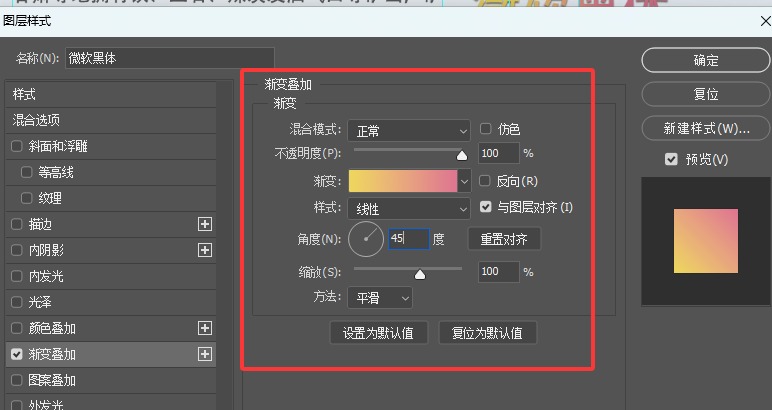This screenshot has width=772, height=410.
Task: Click the 新建样式(W)... button
Action: 706,128
